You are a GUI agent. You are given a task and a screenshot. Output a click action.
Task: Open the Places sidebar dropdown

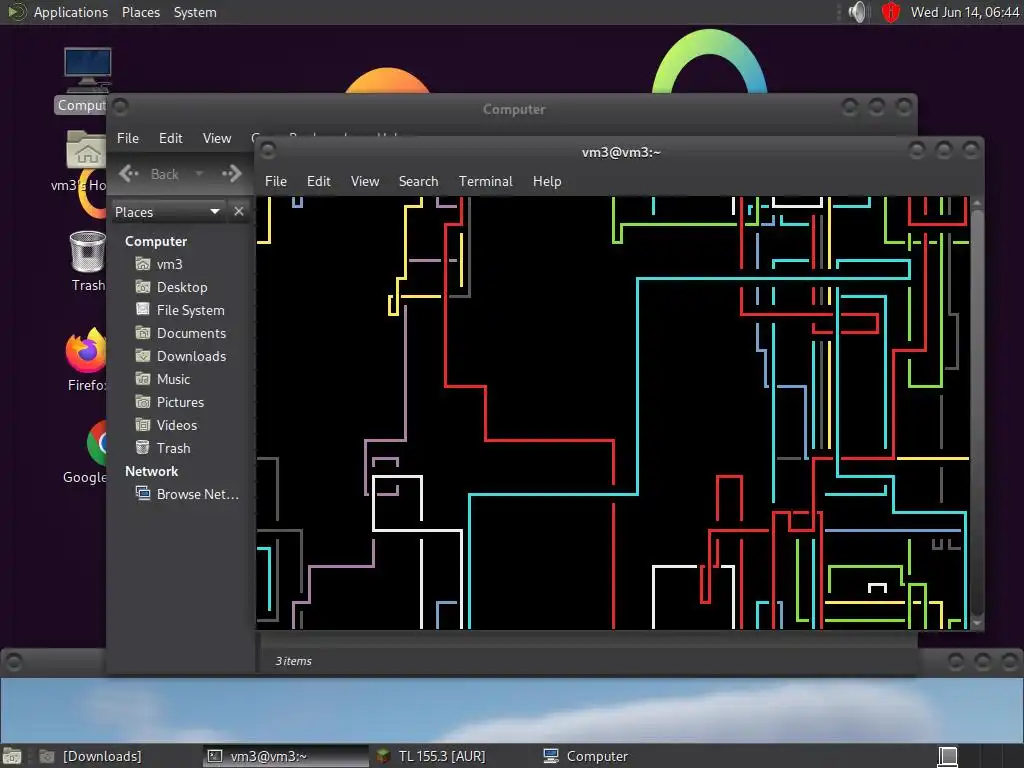pos(168,212)
